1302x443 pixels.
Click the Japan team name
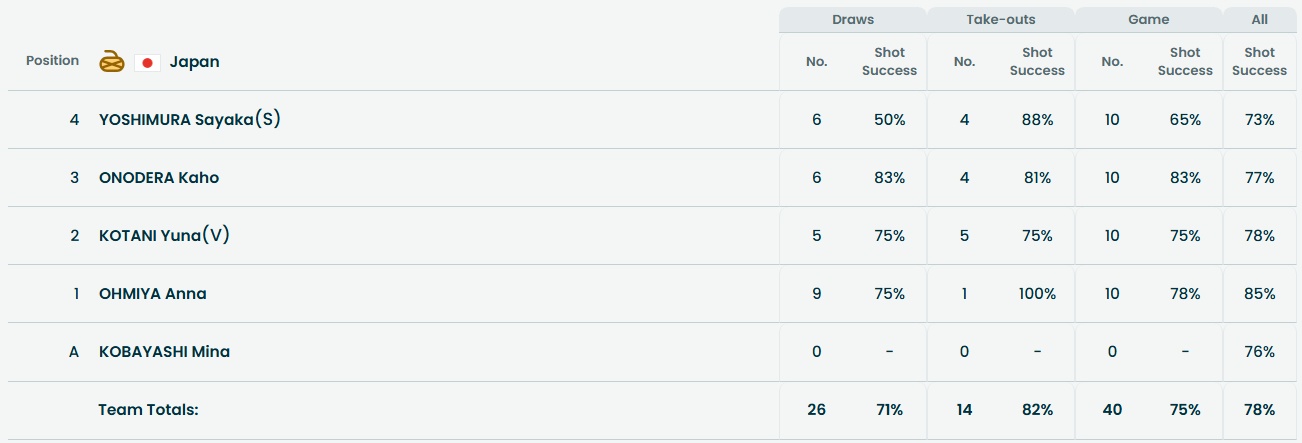click(194, 62)
